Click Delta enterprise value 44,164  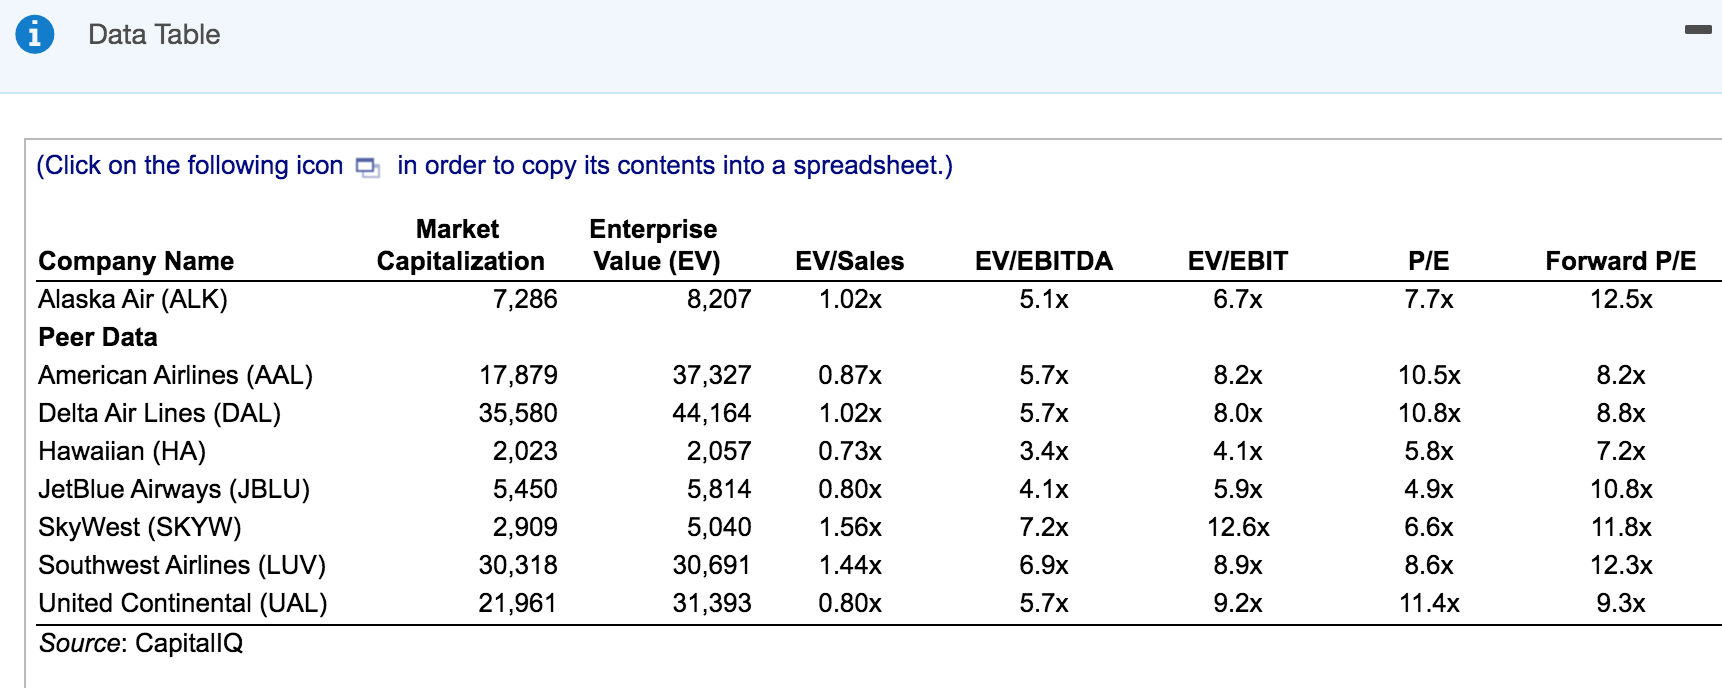tap(712, 413)
